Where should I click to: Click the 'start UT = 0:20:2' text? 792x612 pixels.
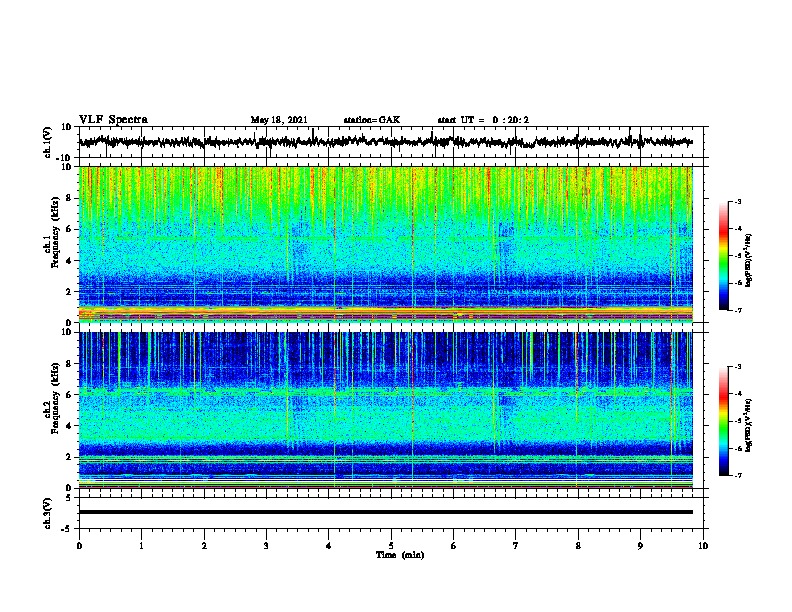click(483, 120)
